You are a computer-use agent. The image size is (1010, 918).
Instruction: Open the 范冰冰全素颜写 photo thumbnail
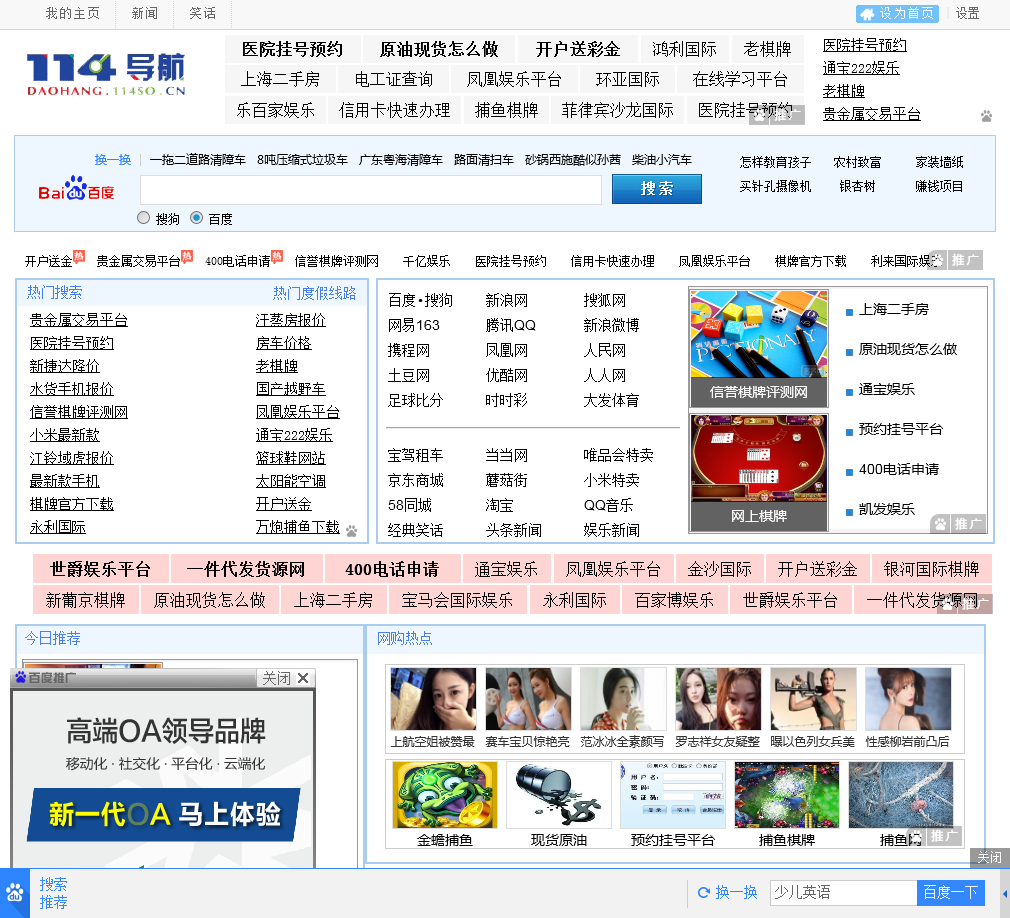coord(623,699)
